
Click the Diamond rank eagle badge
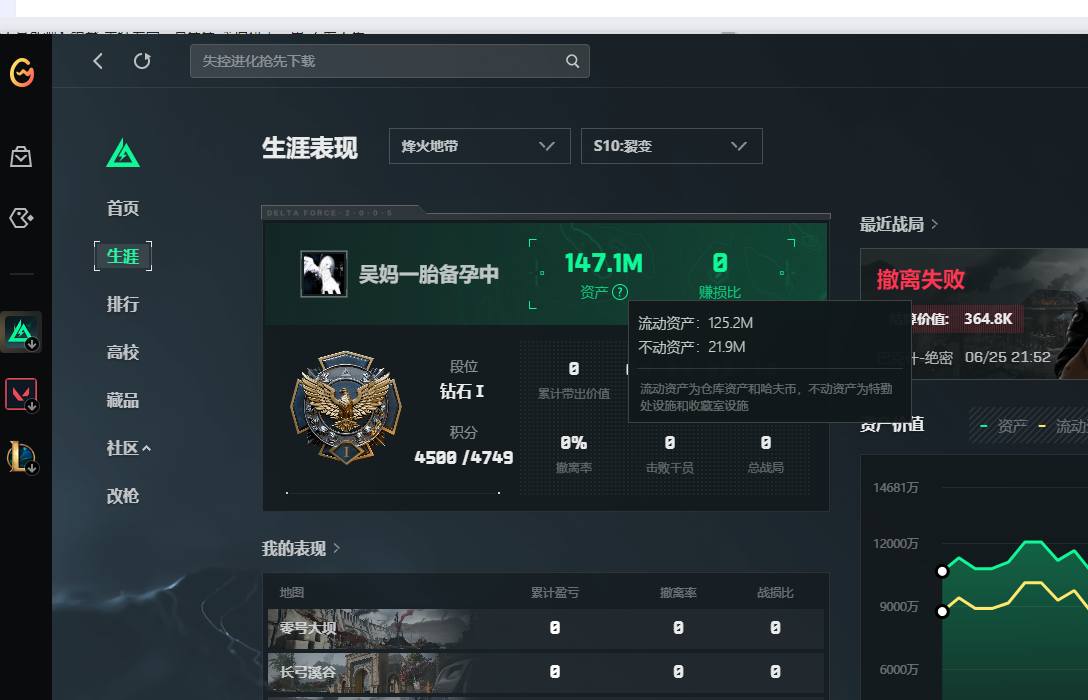tap(346, 407)
